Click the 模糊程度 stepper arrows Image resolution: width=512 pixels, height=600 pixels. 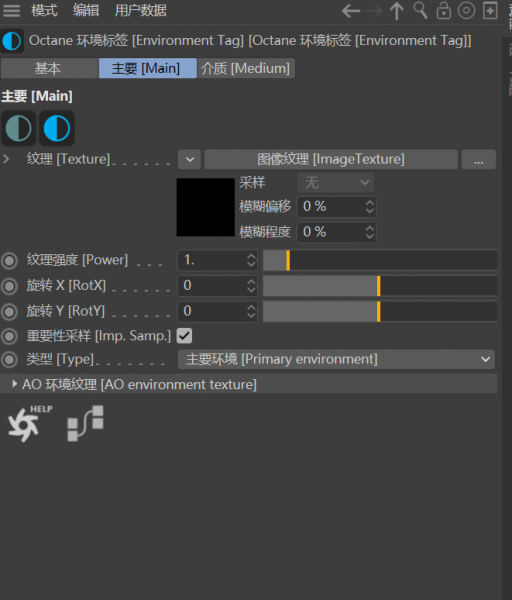click(369, 232)
